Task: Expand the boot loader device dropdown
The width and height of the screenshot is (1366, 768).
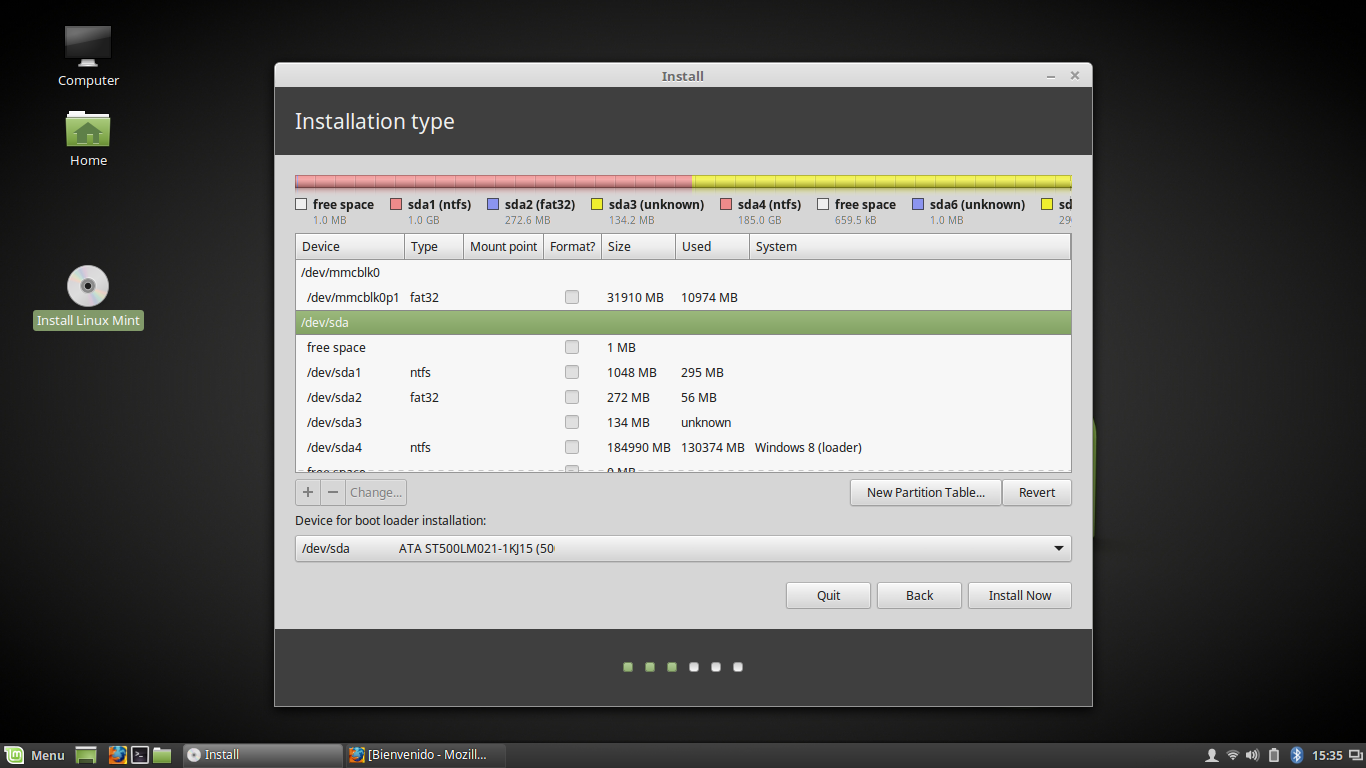Action: point(683,548)
